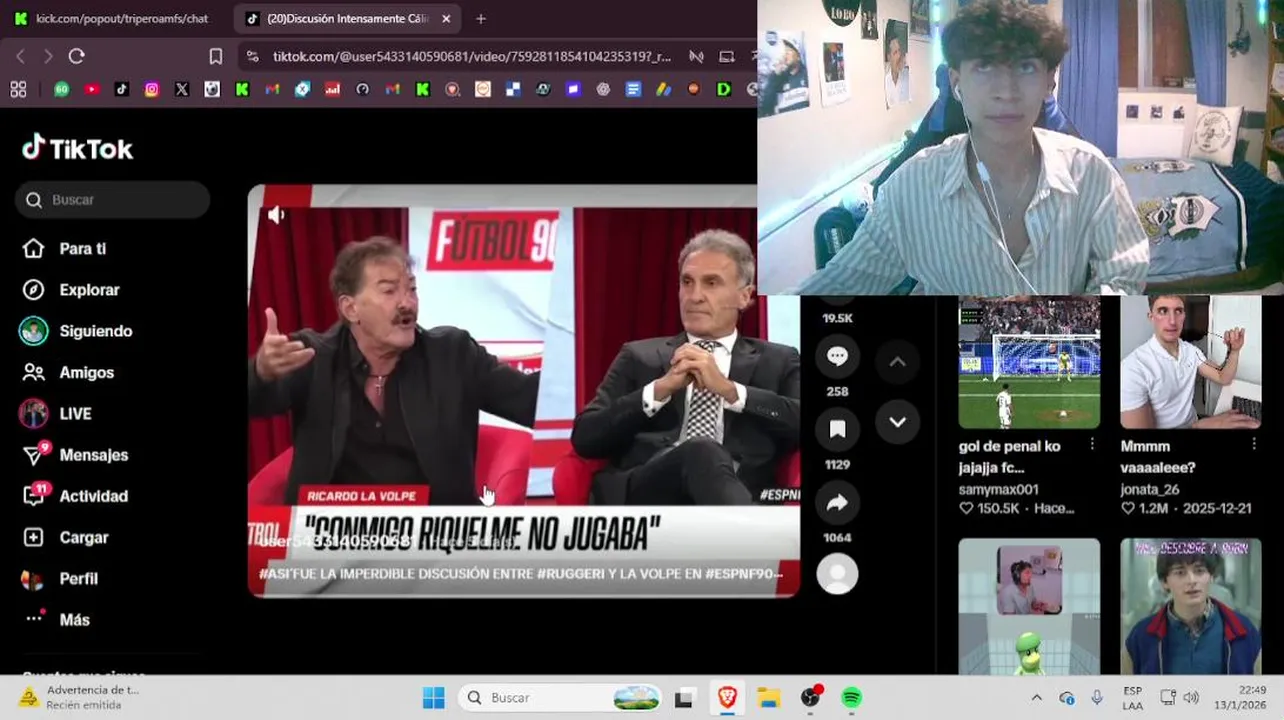Open Spotify from the taskbar
The height and width of the screenshot is (720, 1284).
(x=851, y=698)
